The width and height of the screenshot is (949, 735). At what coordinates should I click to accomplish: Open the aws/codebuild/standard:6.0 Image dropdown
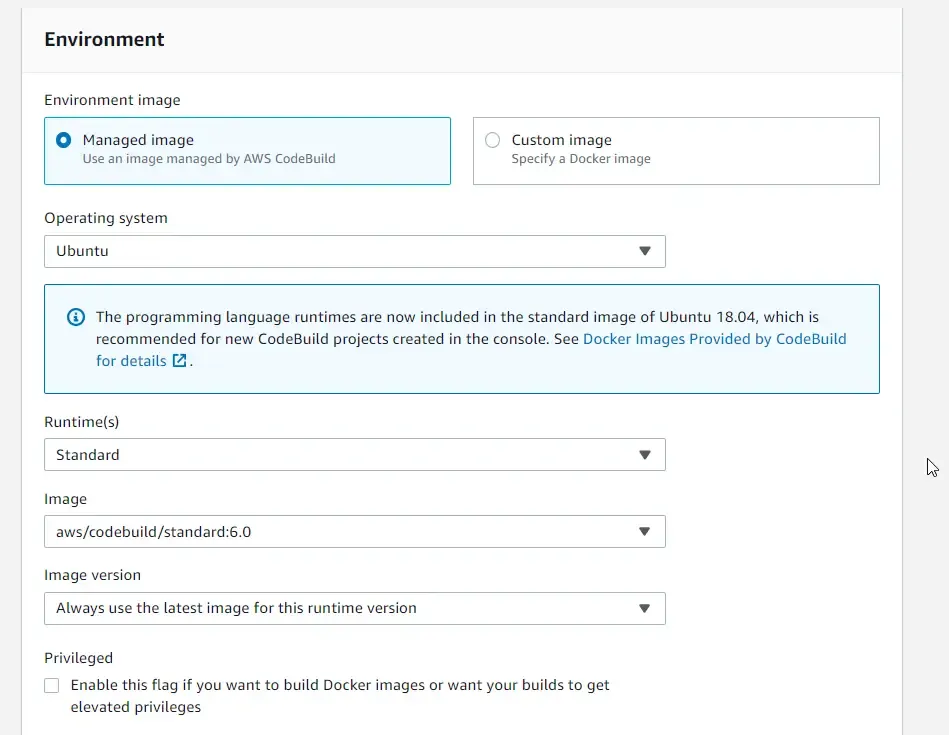click(x=355, y=531)
